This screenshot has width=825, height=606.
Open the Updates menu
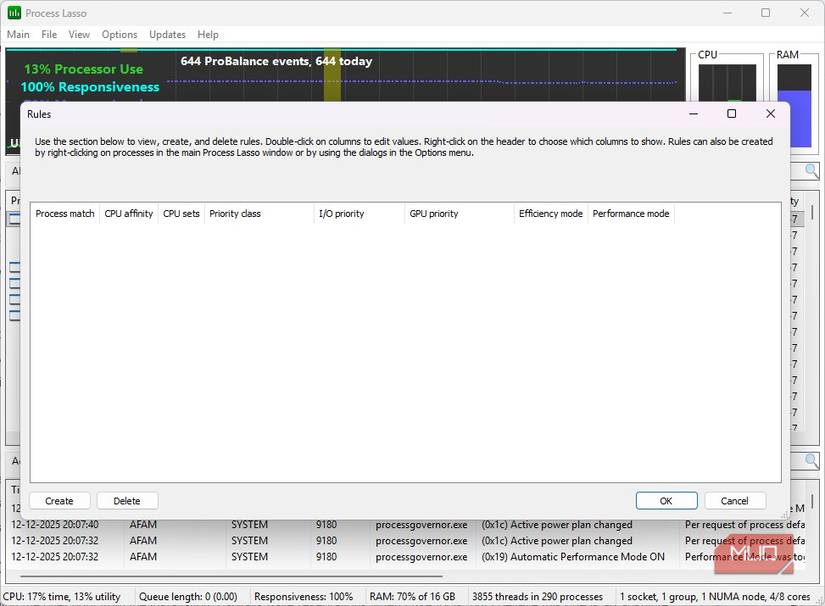(x=167, y=35)
